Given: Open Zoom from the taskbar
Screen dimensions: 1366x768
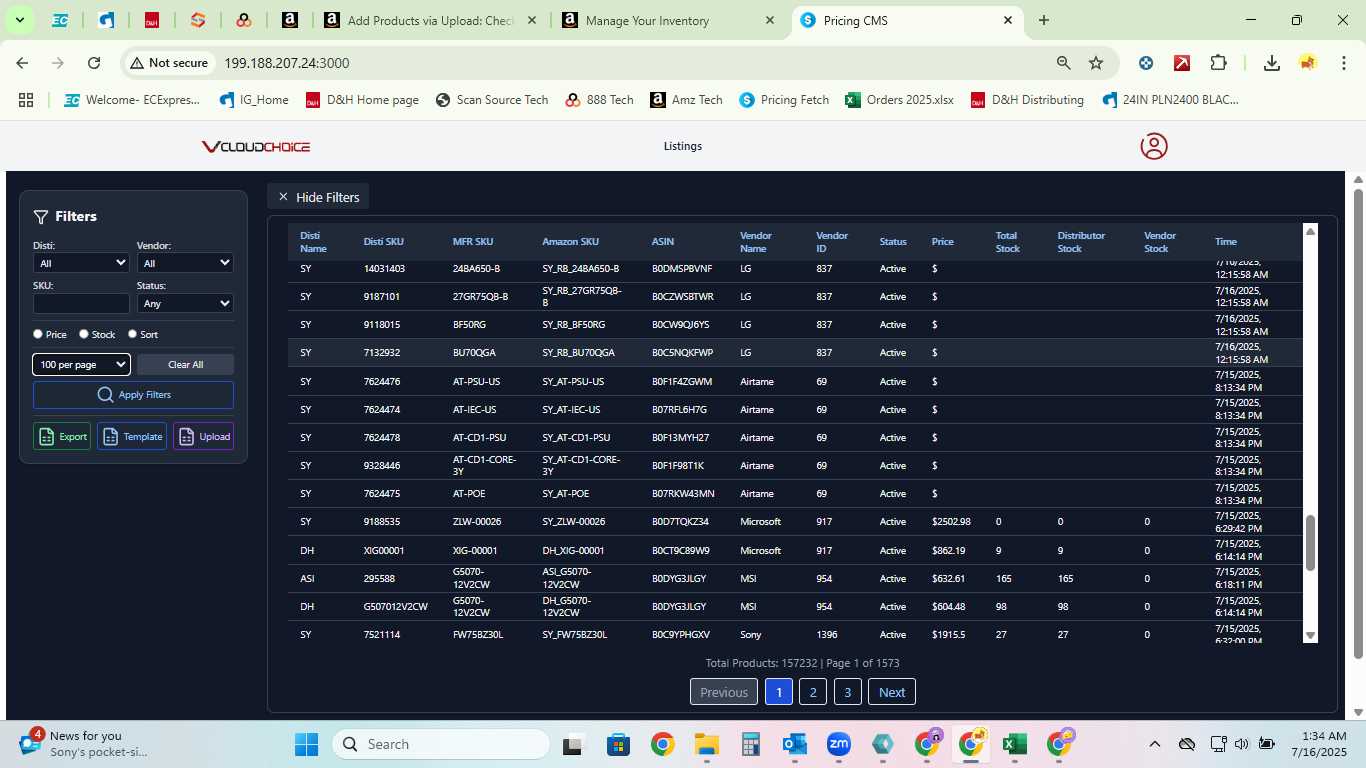Looking at the screenshot, I should [x=839, y=744].
